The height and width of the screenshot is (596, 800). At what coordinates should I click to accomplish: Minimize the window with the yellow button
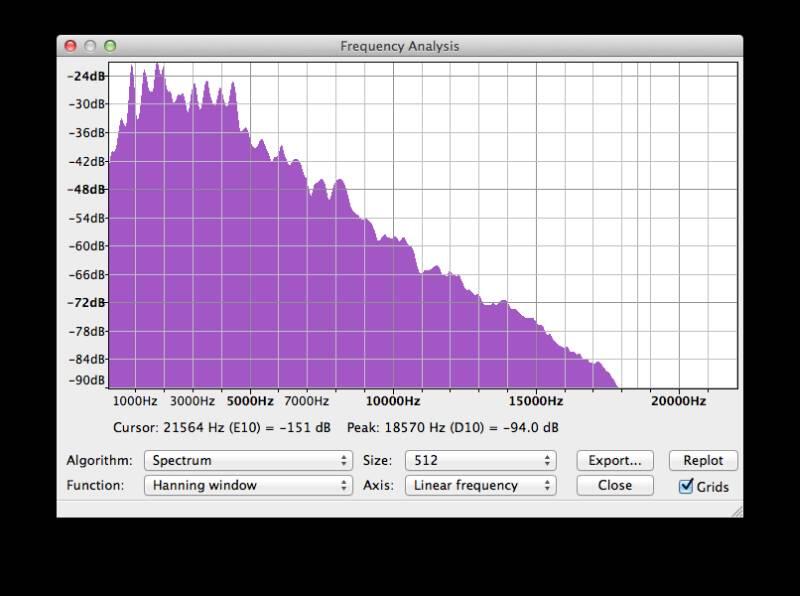(x=90, y=46)
